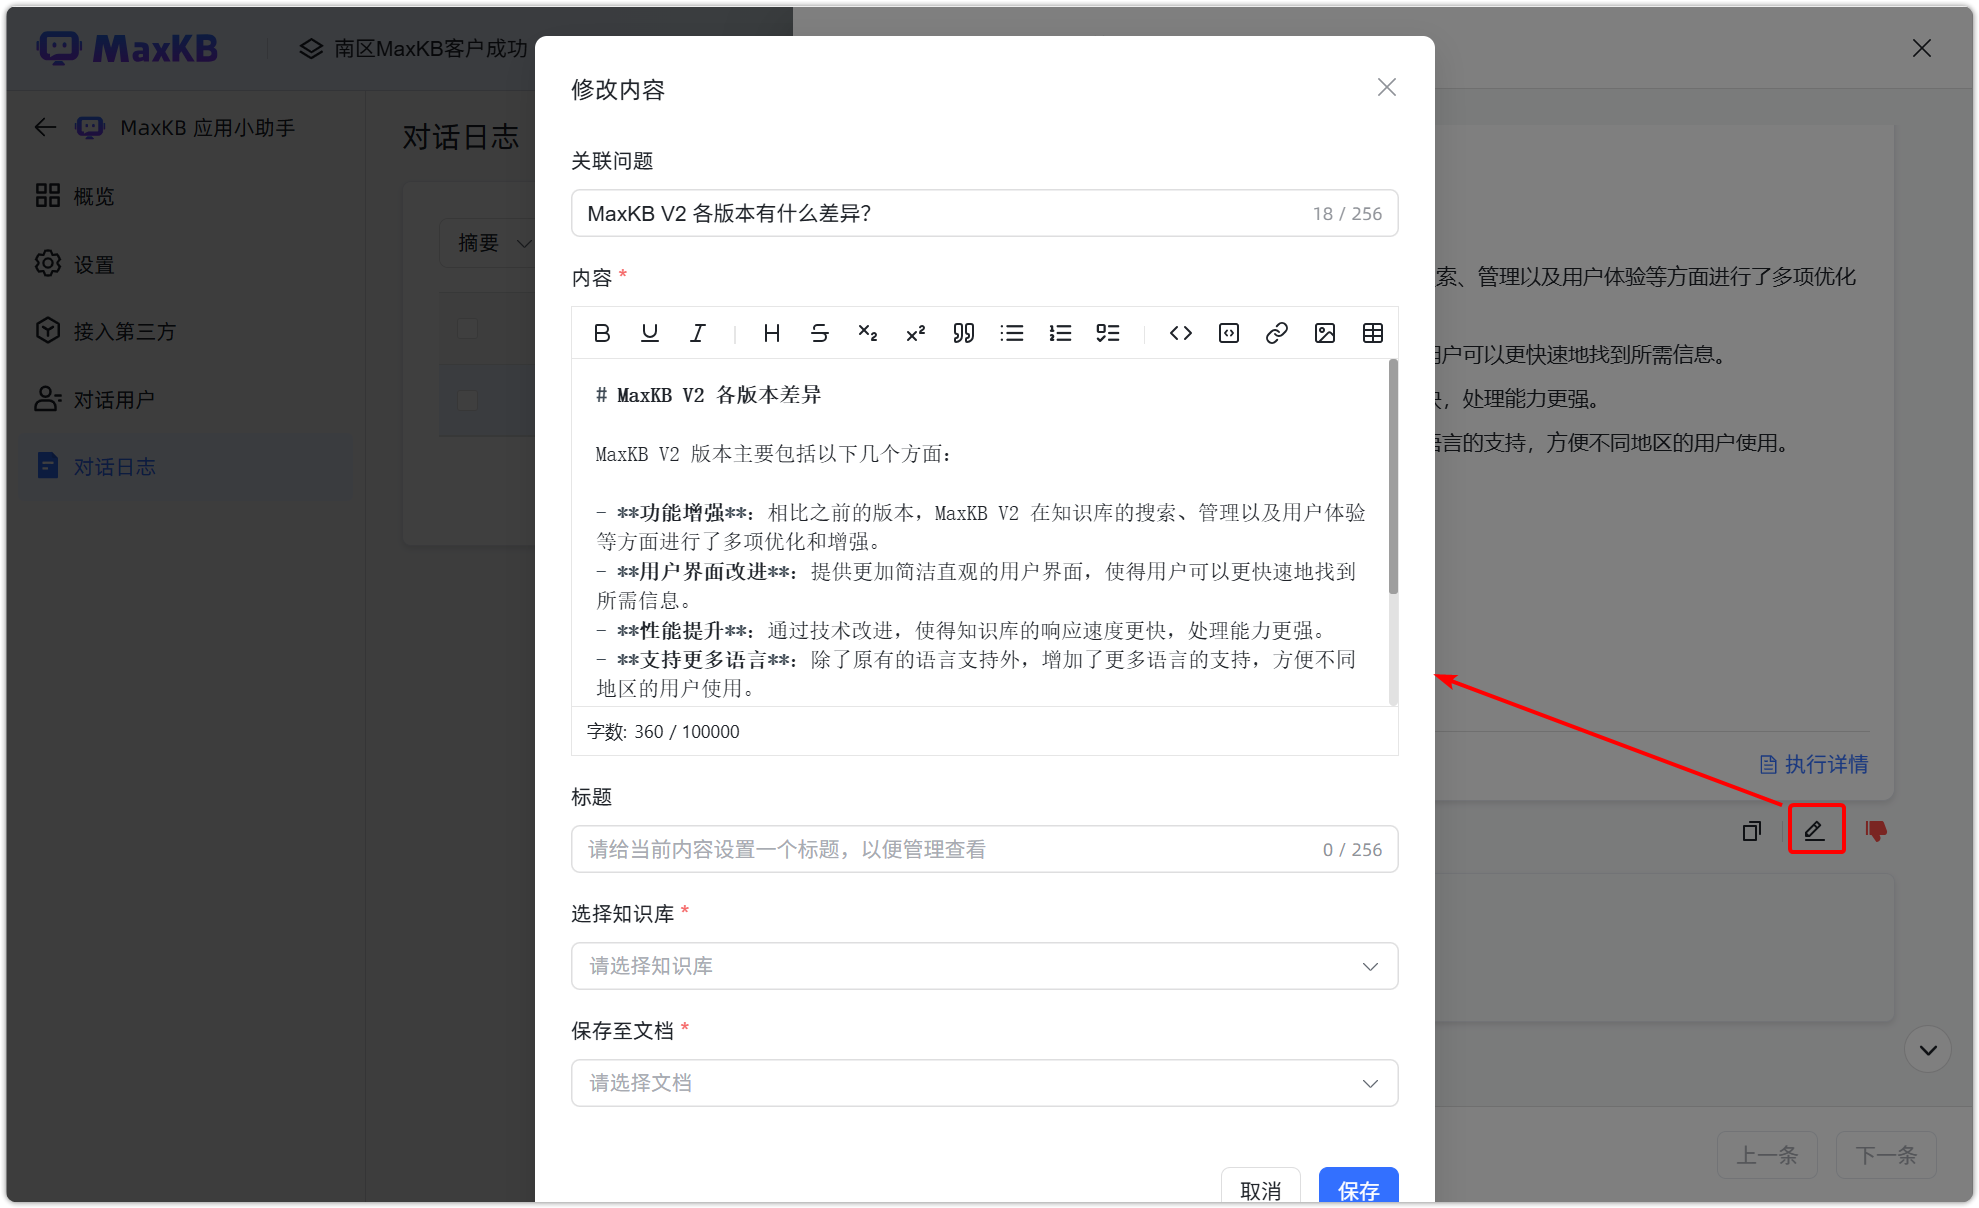Insert a blockquote into the content

point(963,333)
